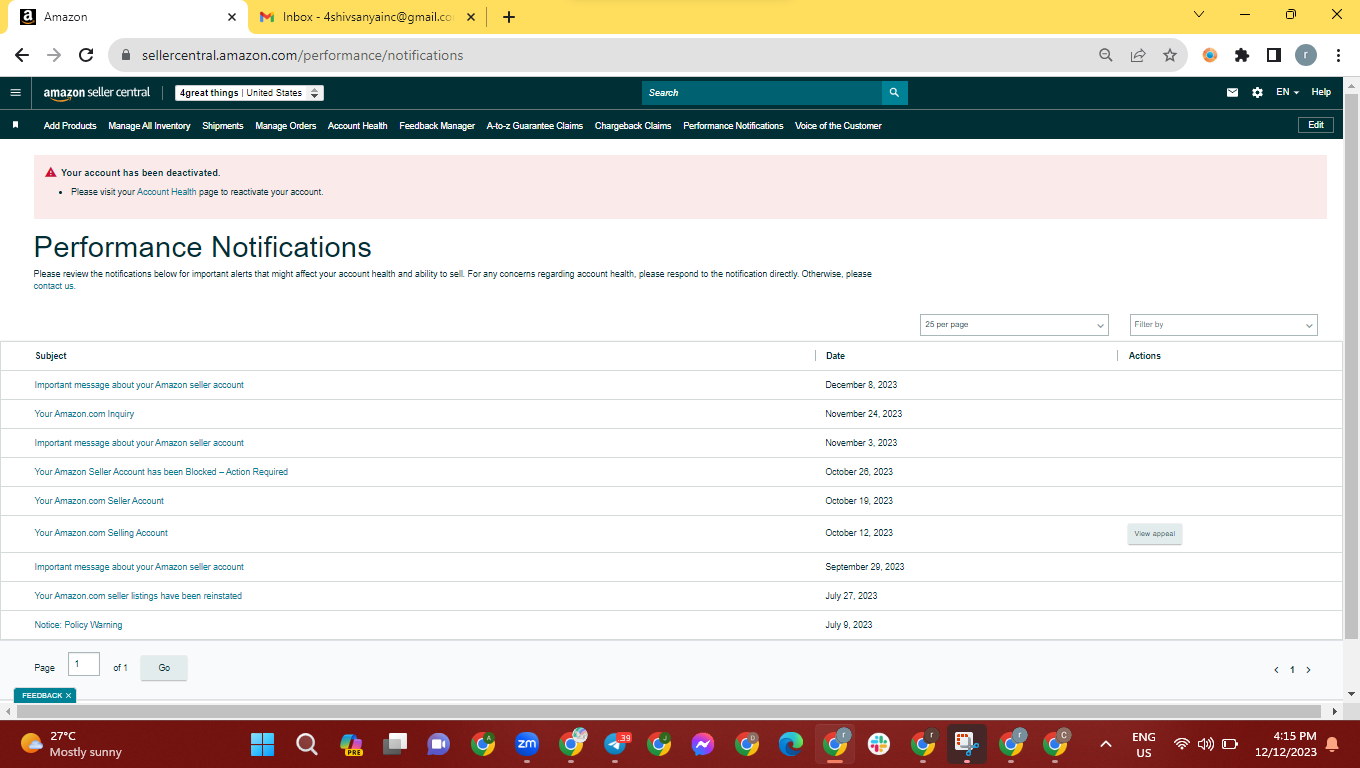Click the page number input box
This screenshot has height=768, width=1360.
[84, 664]
